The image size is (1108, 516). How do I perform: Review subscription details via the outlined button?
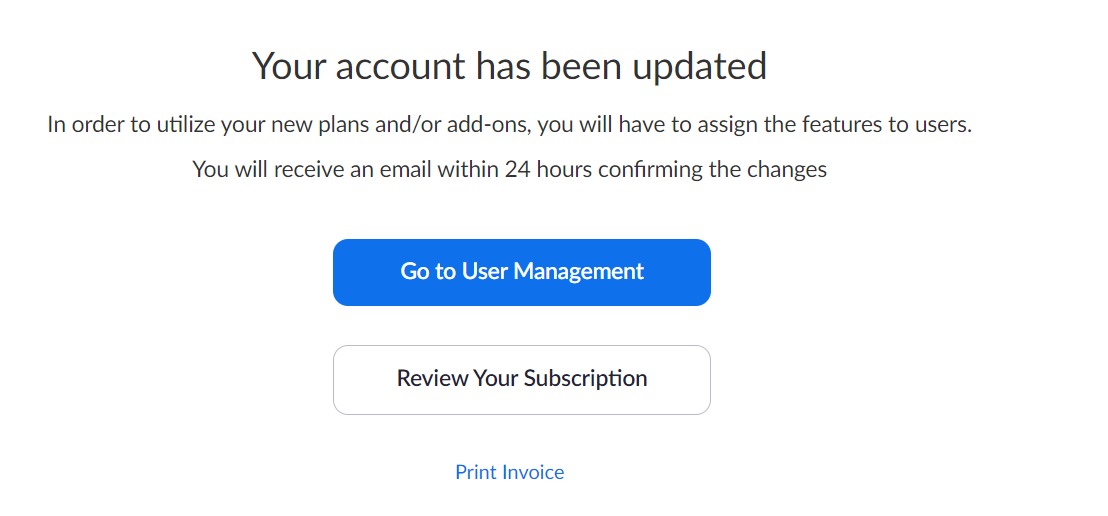521,380
